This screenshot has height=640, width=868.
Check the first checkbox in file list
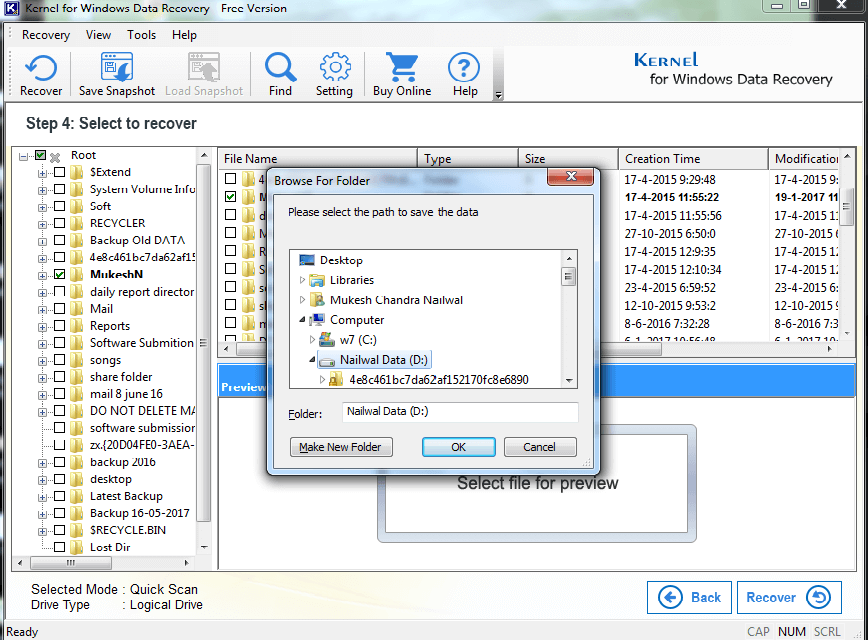(x=231, y=178)
